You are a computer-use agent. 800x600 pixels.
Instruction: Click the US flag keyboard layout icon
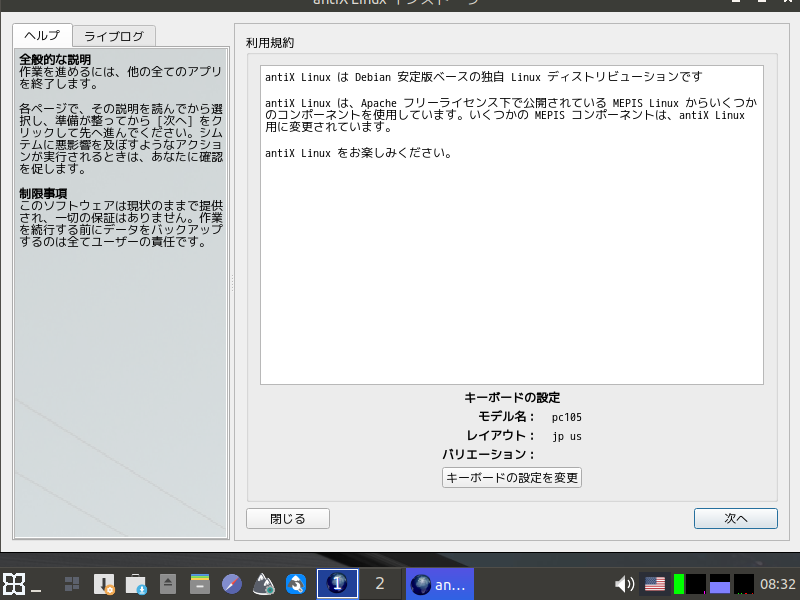[655, 584]
